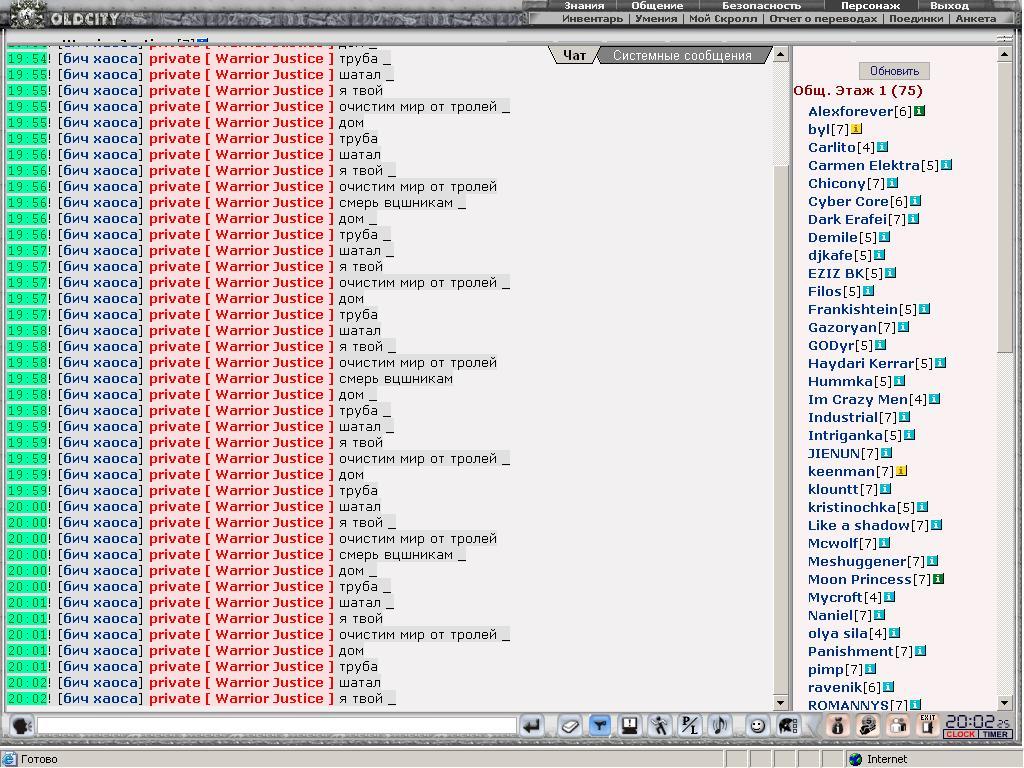Open info icon next to Cyber Core
The height and width of the screenshot is (768, 1024).
(x=916, y=201)
